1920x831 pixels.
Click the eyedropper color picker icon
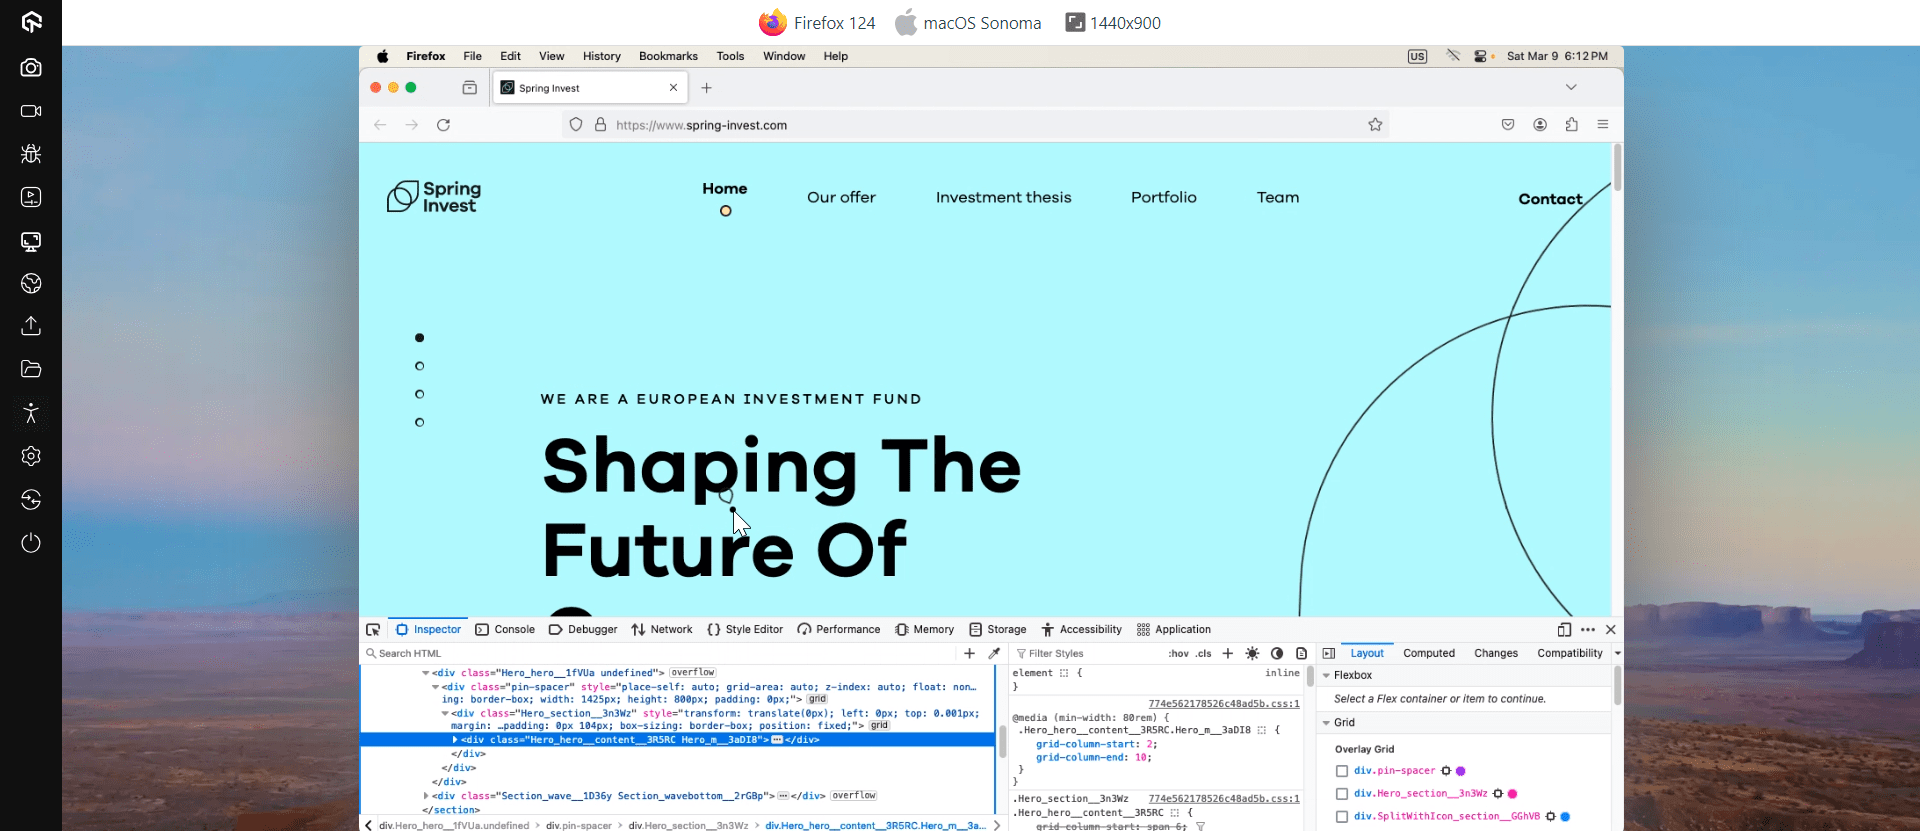point(994,654)
